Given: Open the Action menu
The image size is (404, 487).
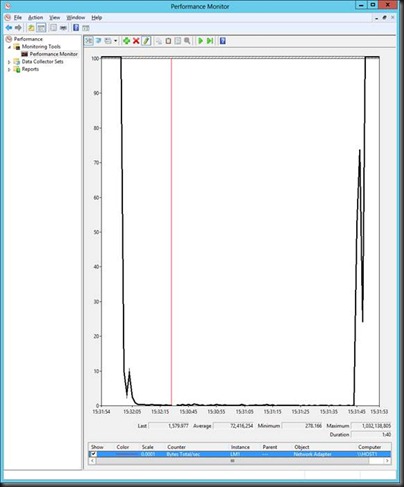Looking at the screenshot, I should (x=35, y=17).
